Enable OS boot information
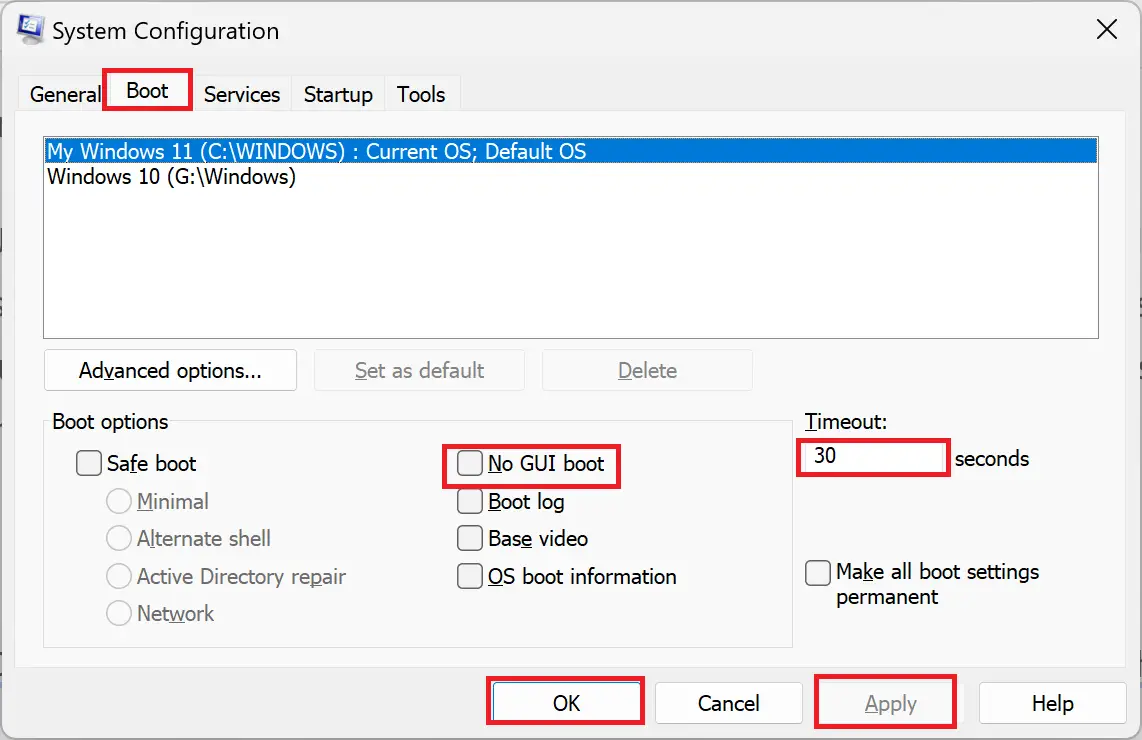The image size is (1142, 740). tap(469, 576)
